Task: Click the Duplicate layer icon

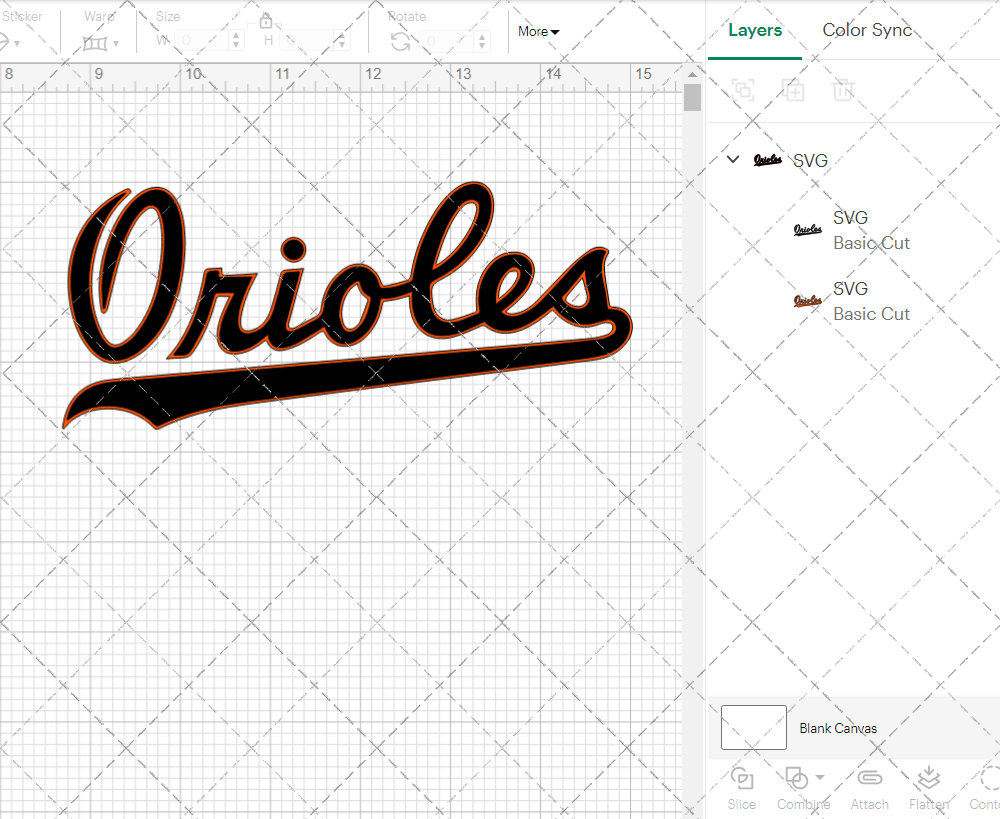Action: tap(794, 91)
